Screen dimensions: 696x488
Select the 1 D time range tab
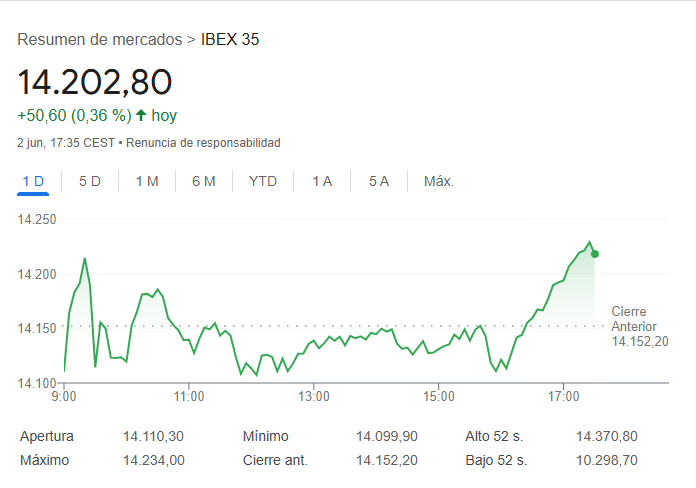33,181
